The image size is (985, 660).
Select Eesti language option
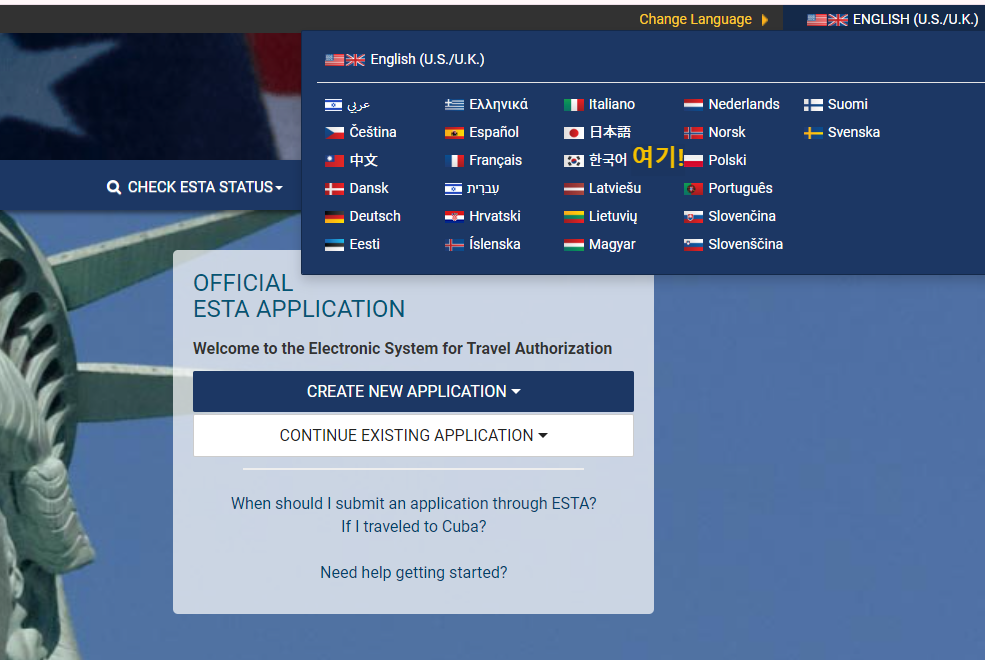click(x=364, y=244)
